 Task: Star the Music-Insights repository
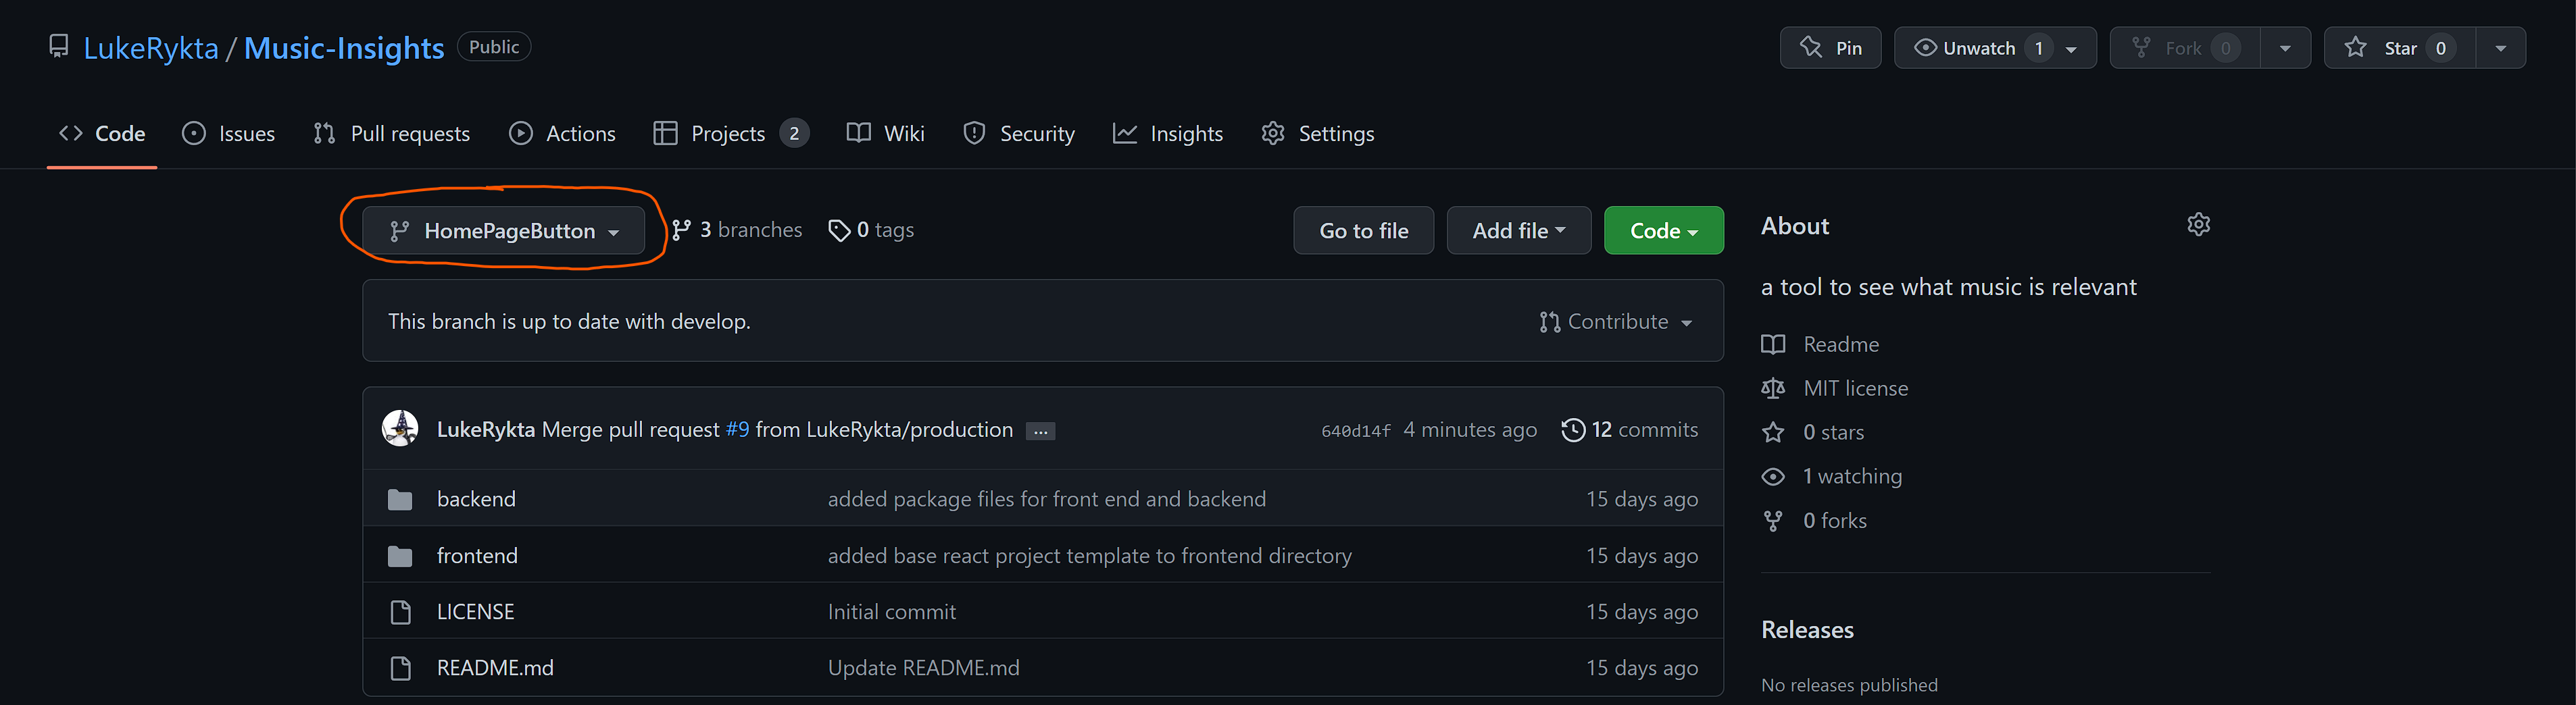click(2399, 48)
